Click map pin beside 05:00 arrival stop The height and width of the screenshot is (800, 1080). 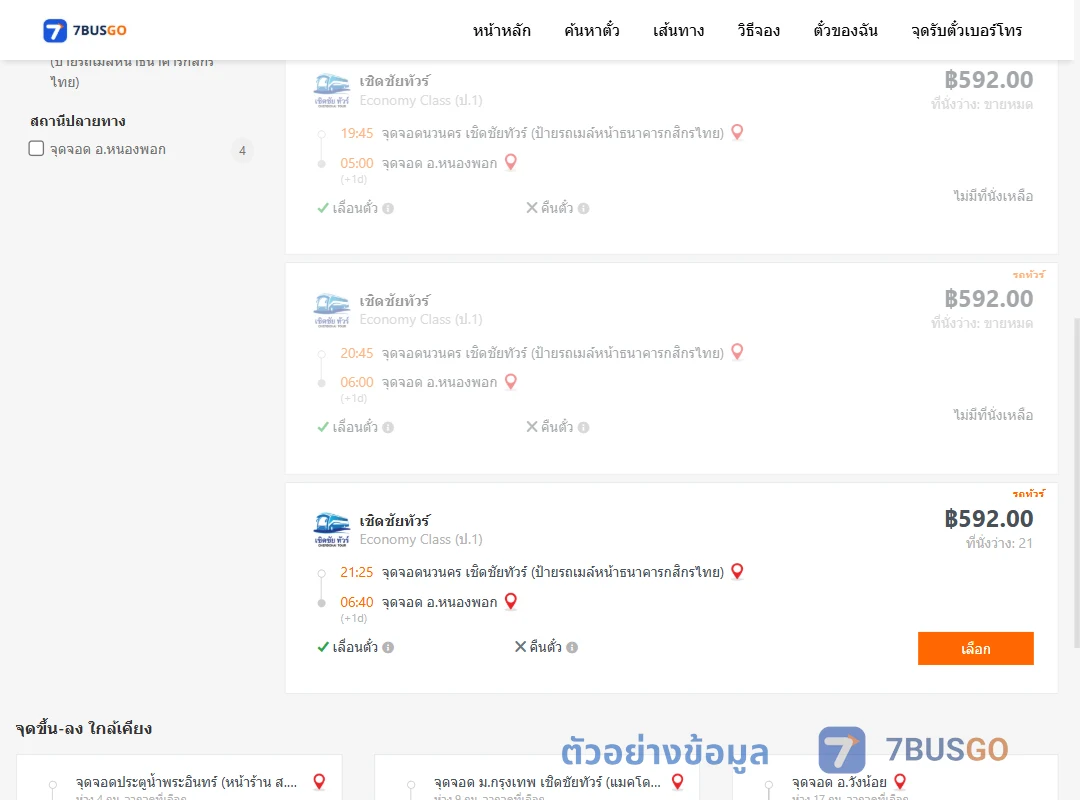click(x=510, y=162)
